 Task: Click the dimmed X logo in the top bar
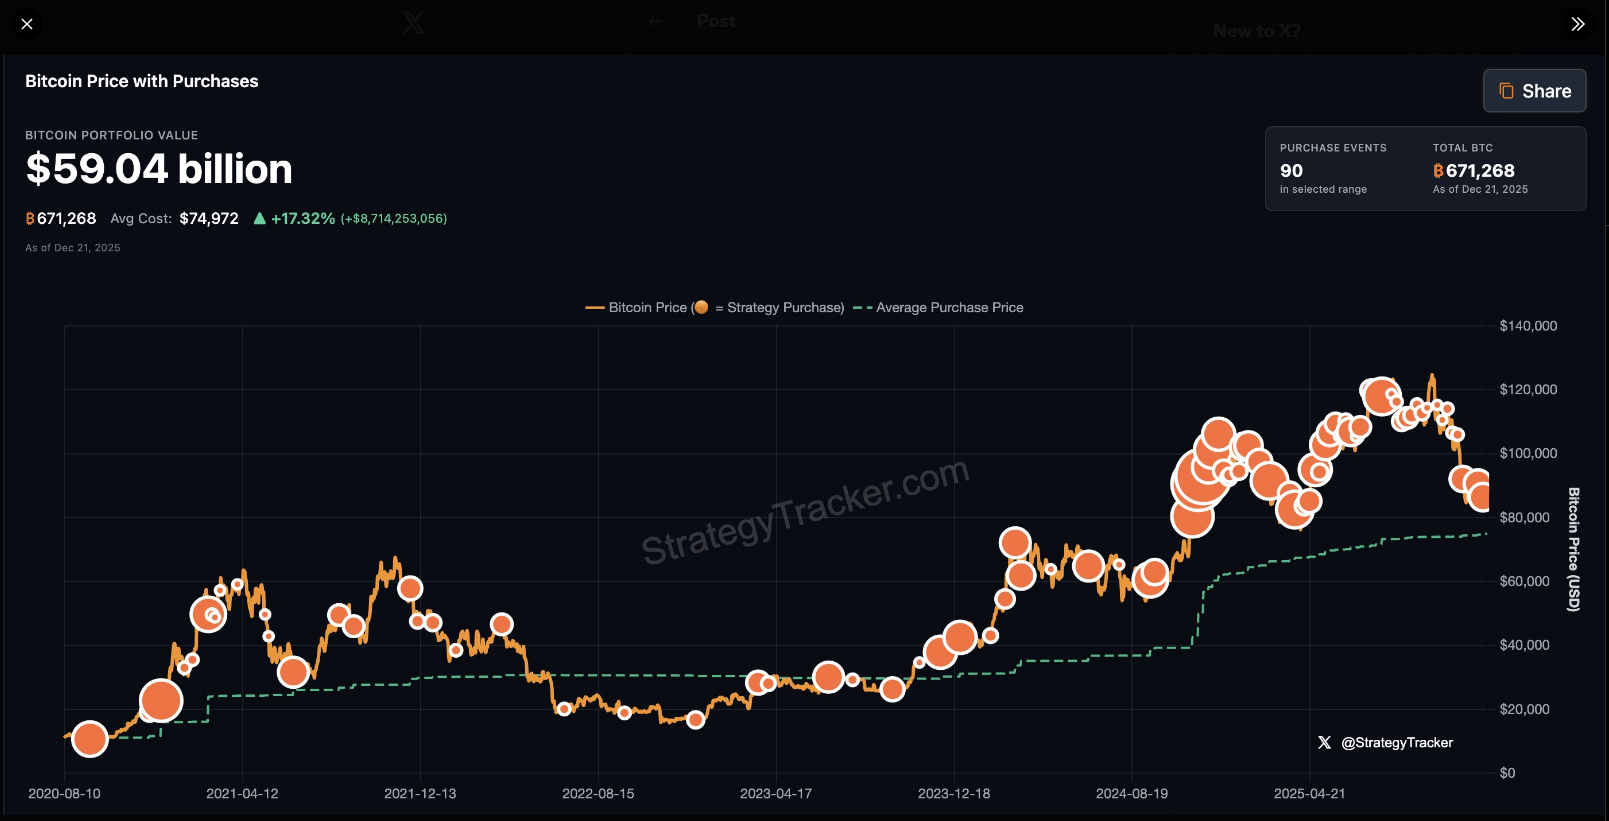(413, 22)
